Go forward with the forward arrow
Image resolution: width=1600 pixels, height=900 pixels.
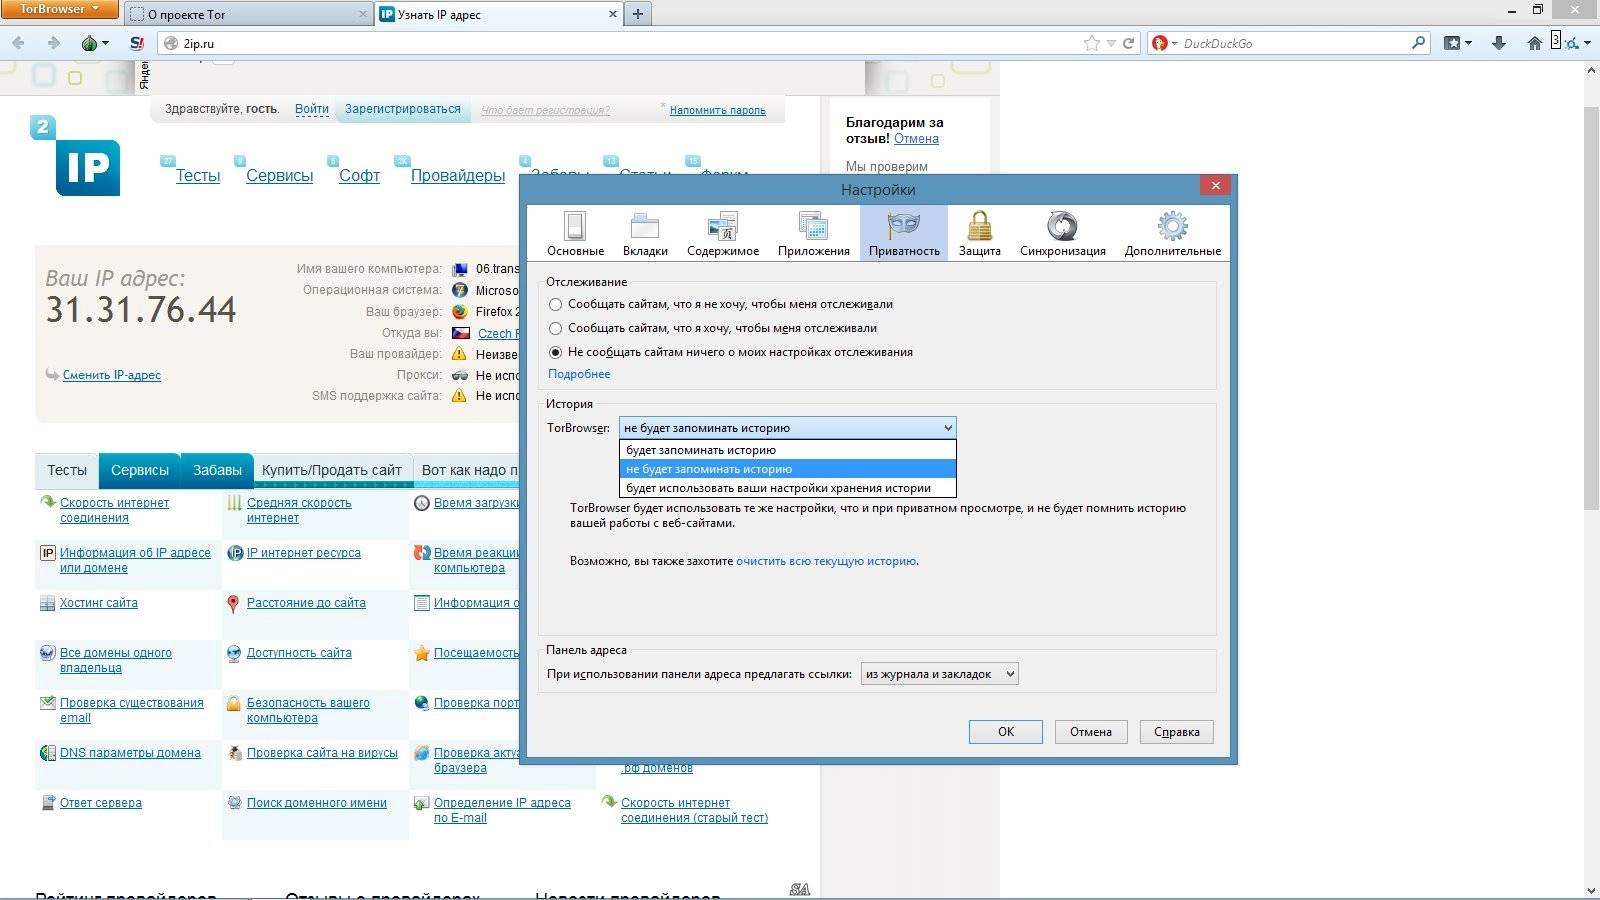[53, 43]
